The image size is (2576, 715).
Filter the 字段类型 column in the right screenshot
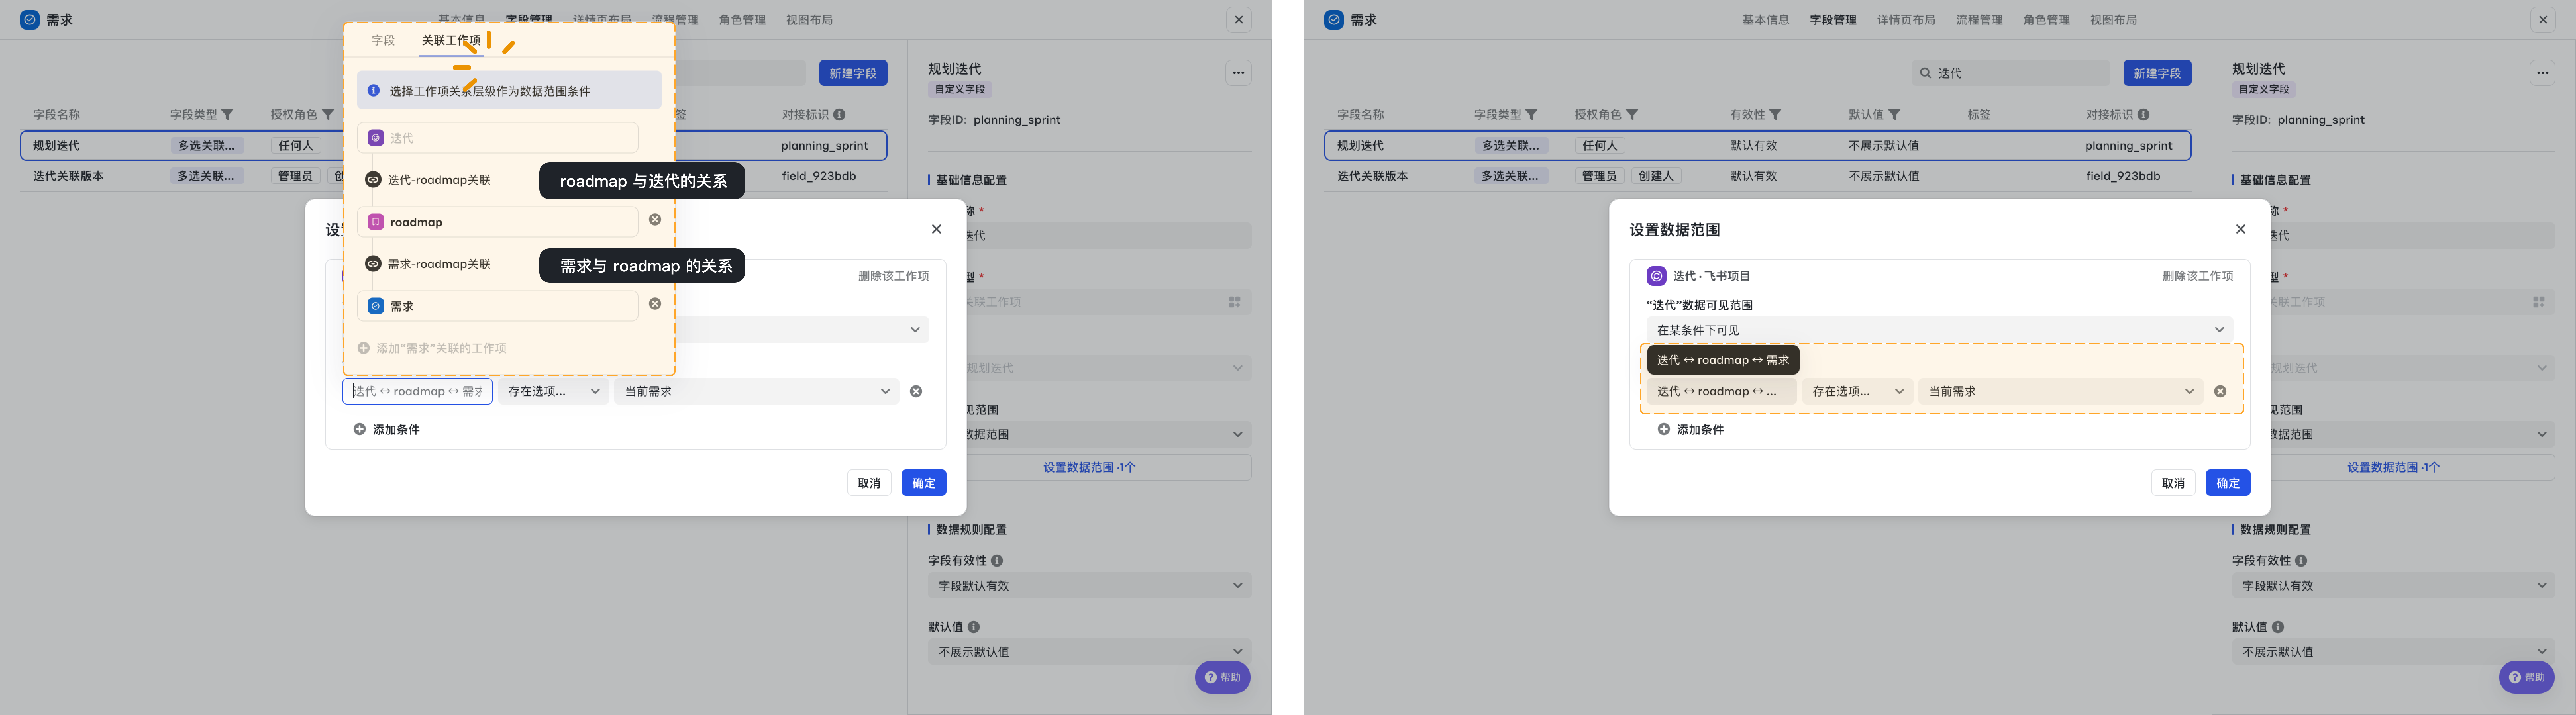click(x=1531, y=115)
